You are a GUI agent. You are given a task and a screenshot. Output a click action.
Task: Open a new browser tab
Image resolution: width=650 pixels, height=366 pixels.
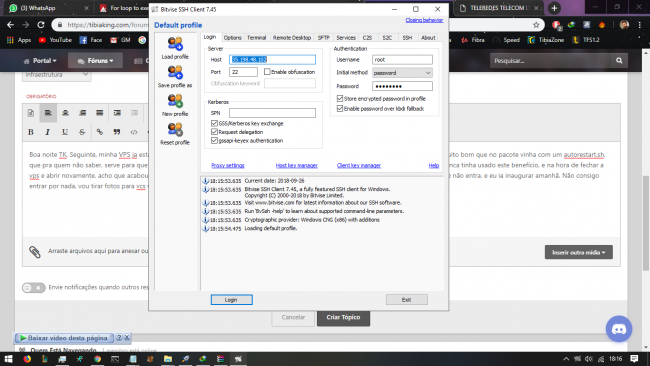554,8
